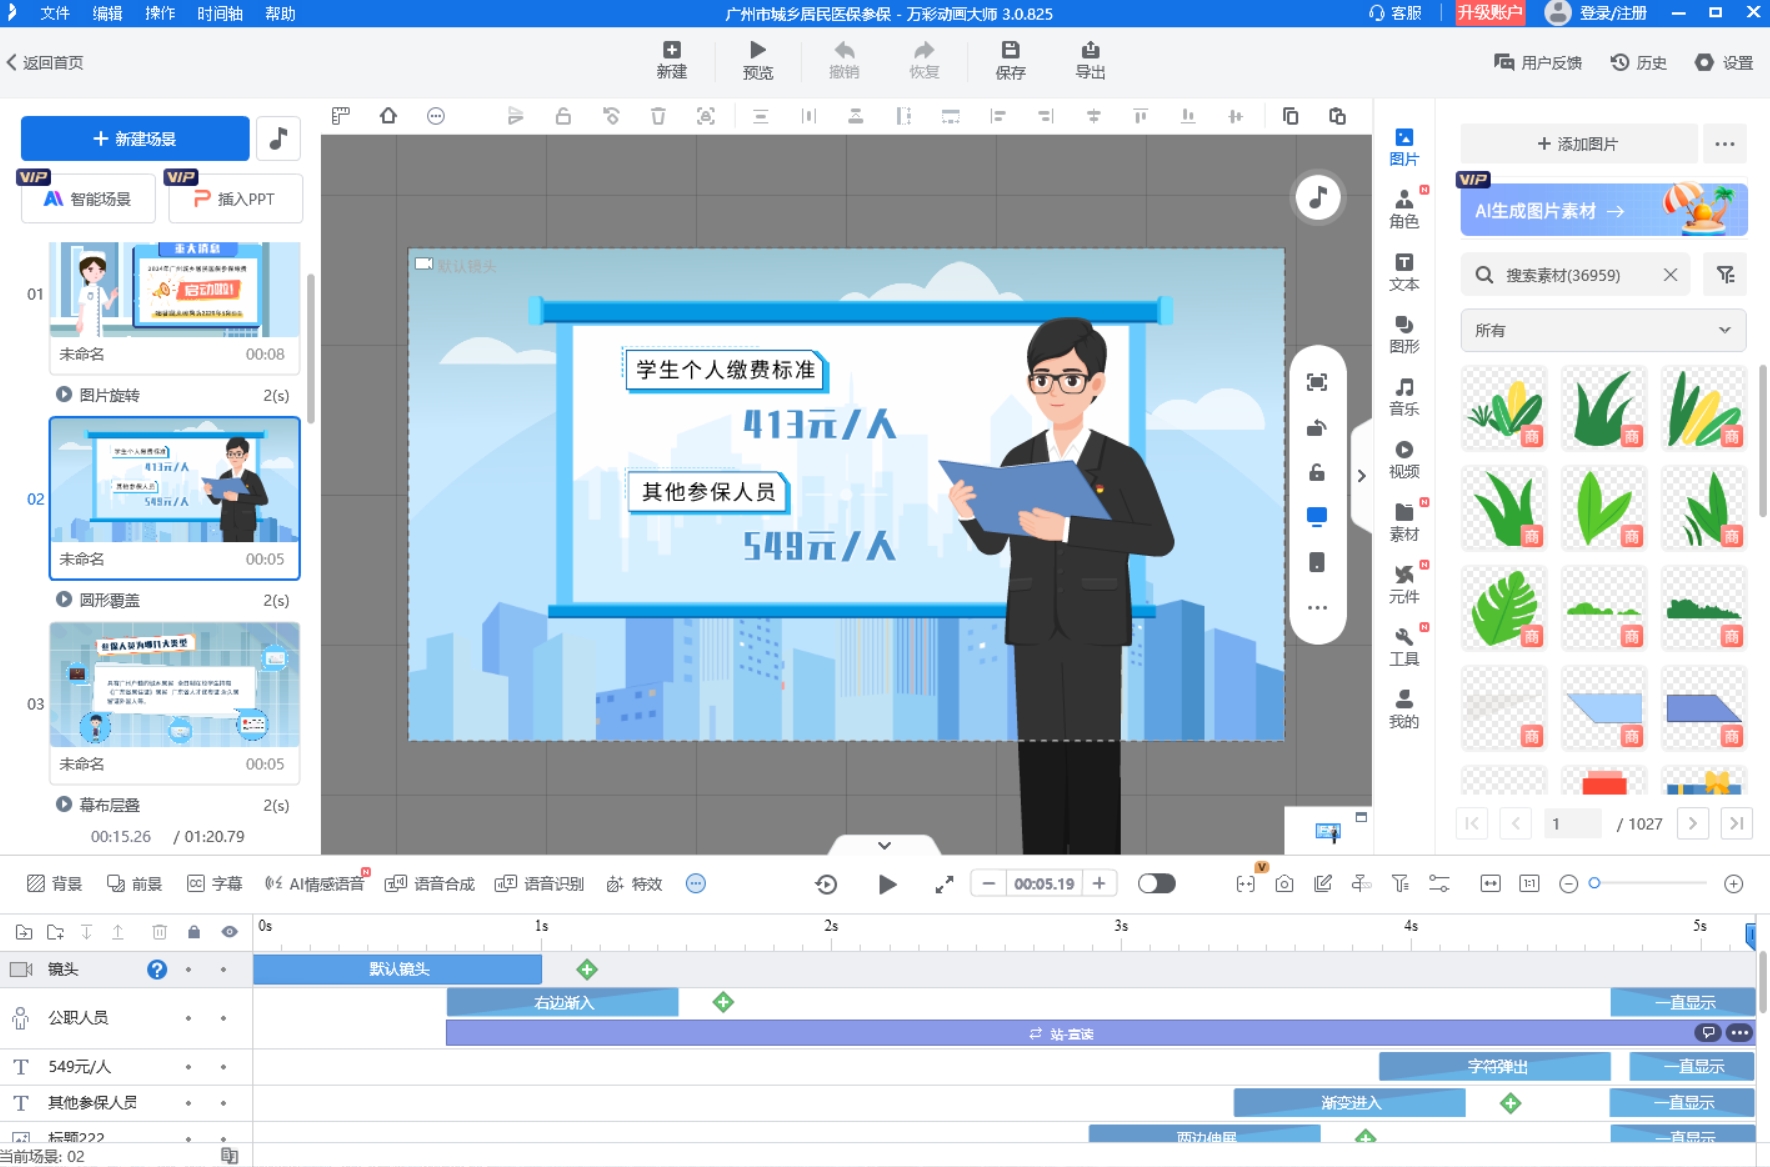Collapse the canvas bottom chevron handle
The width and height of the screenshot is (1770, 1167).
click(884, 845)
